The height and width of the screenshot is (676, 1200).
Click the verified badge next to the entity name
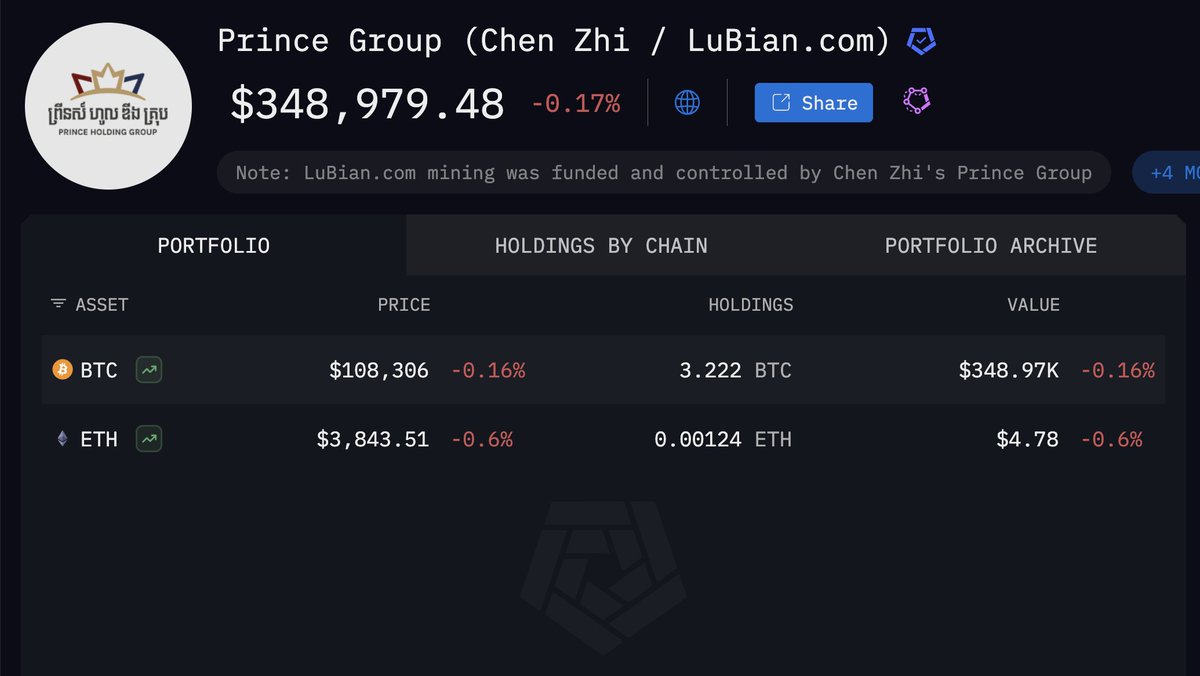[921, 42]
